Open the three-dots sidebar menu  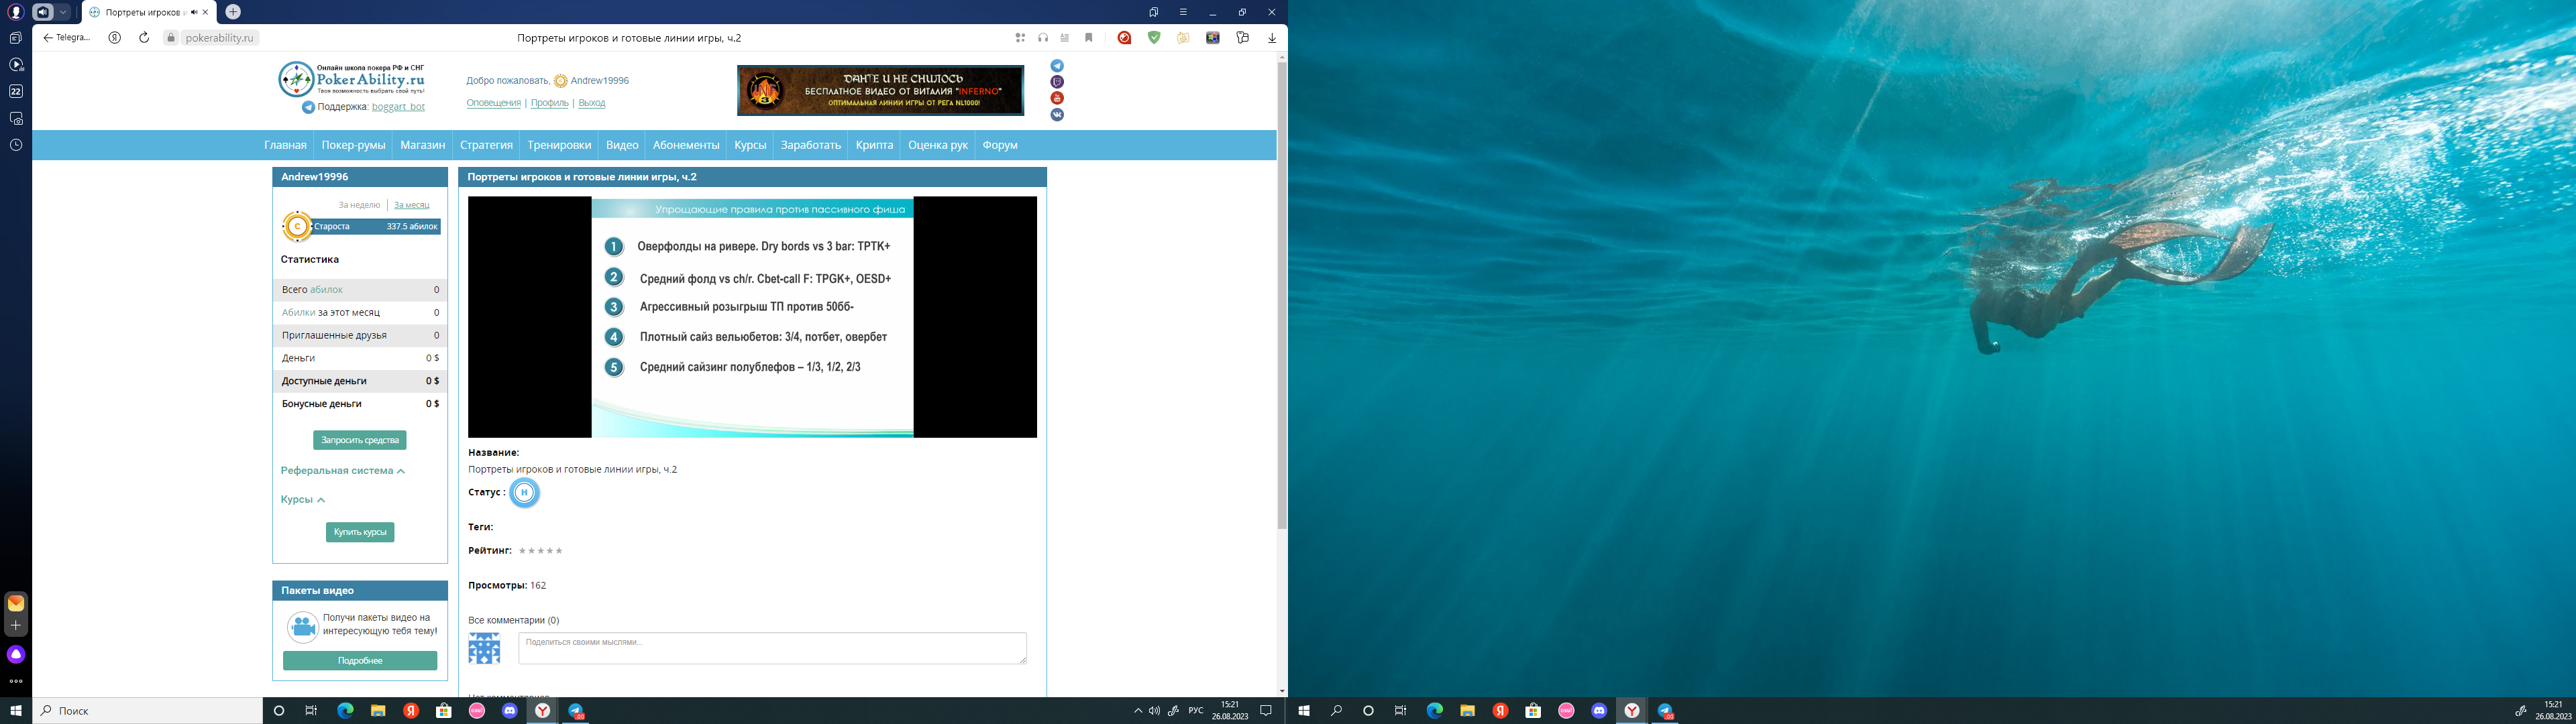click(16, 682)
